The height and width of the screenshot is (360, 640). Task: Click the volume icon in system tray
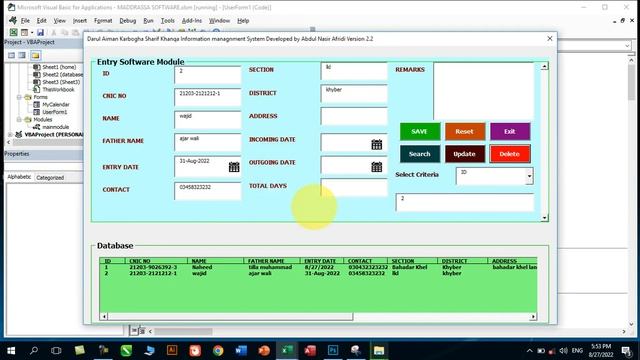tap(564, 351)
